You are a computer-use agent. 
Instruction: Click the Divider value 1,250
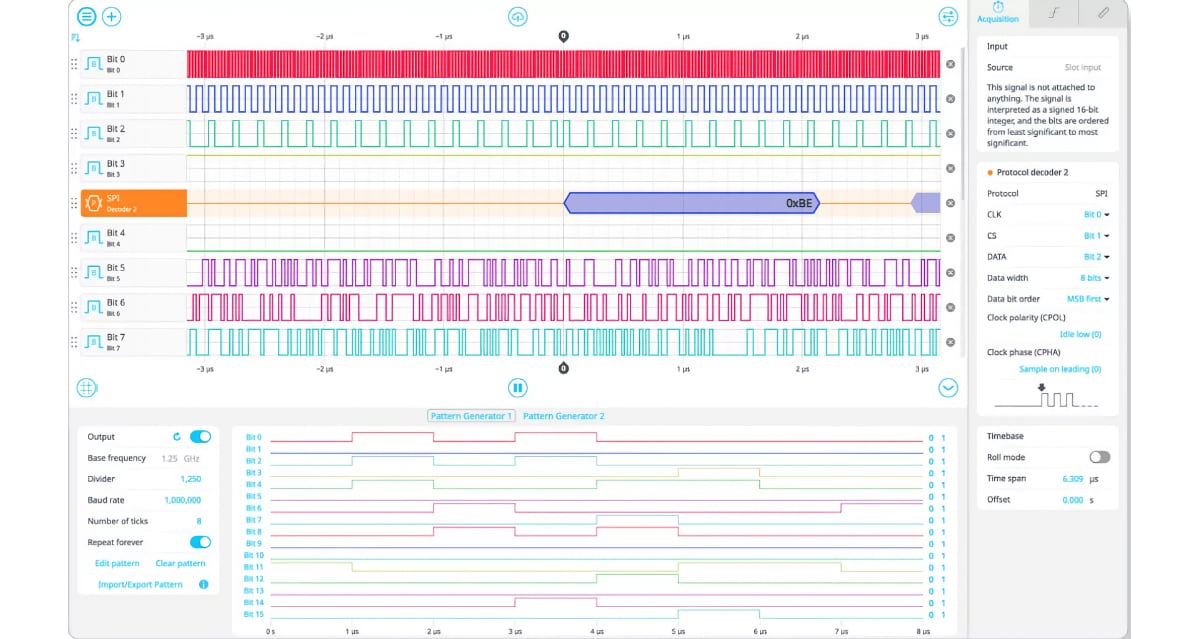[190, 479]
